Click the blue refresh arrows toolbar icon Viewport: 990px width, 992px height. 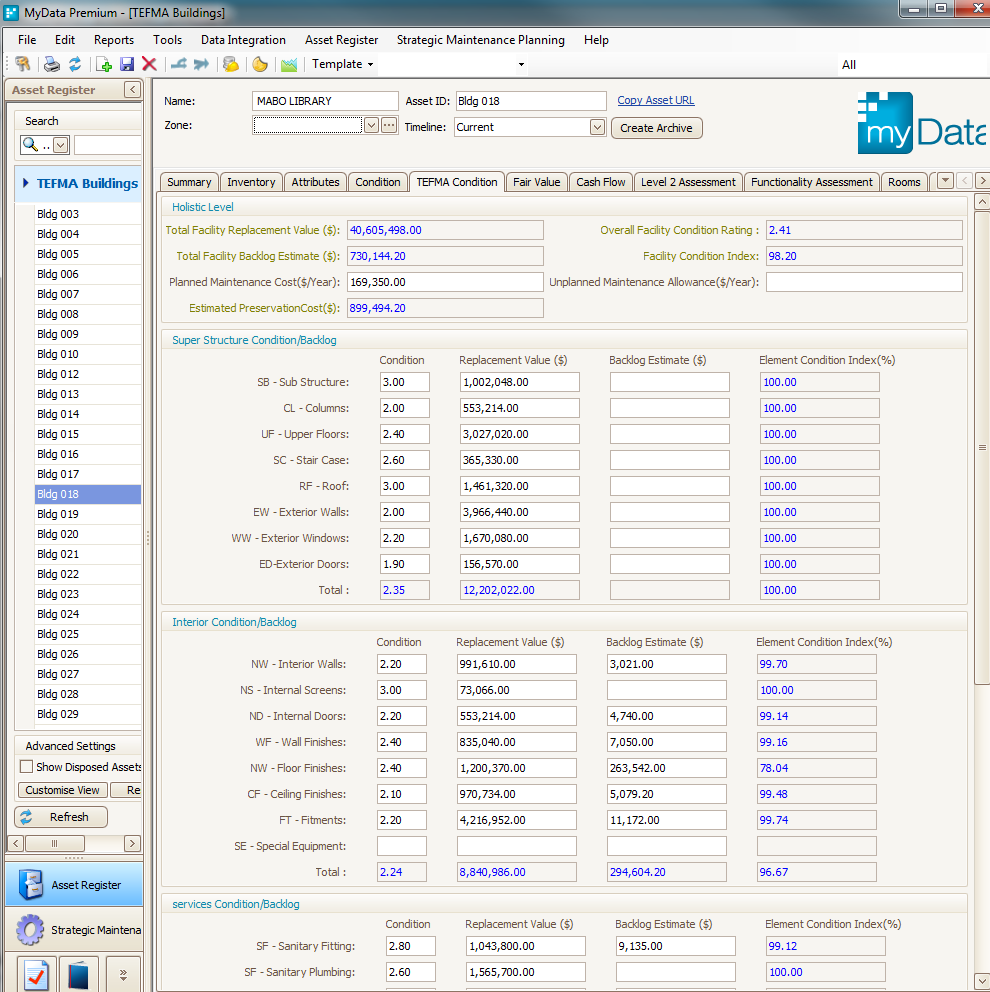point(75,64)
